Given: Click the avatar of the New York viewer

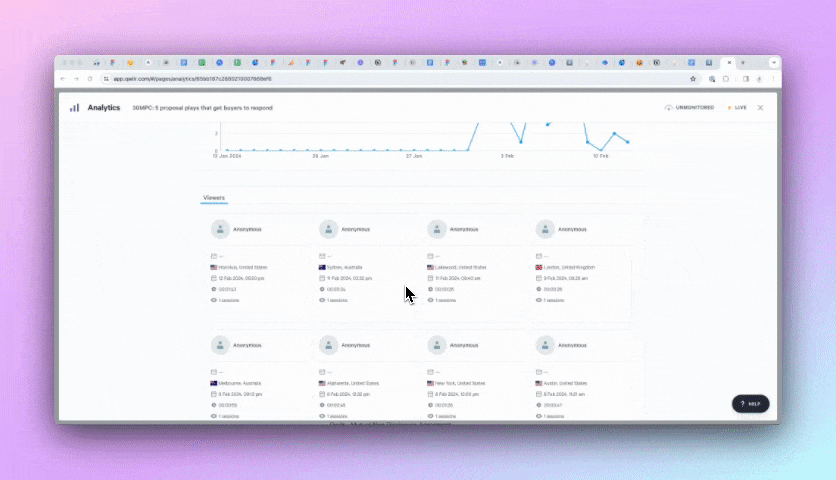Looking at the screenshot, I should coord(437,345).
